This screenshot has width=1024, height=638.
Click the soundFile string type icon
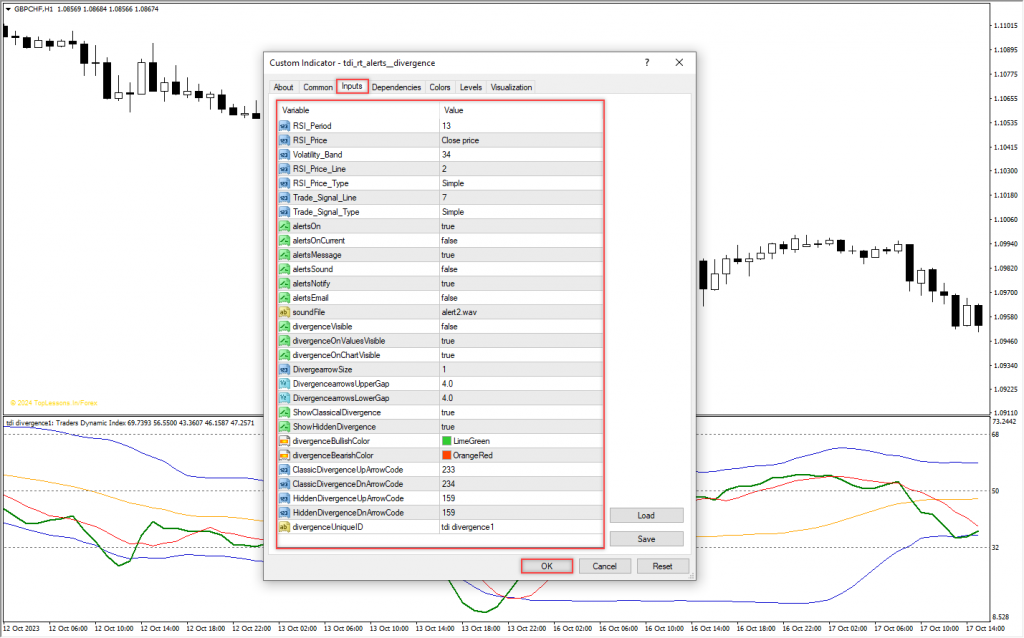pos(285,312)
